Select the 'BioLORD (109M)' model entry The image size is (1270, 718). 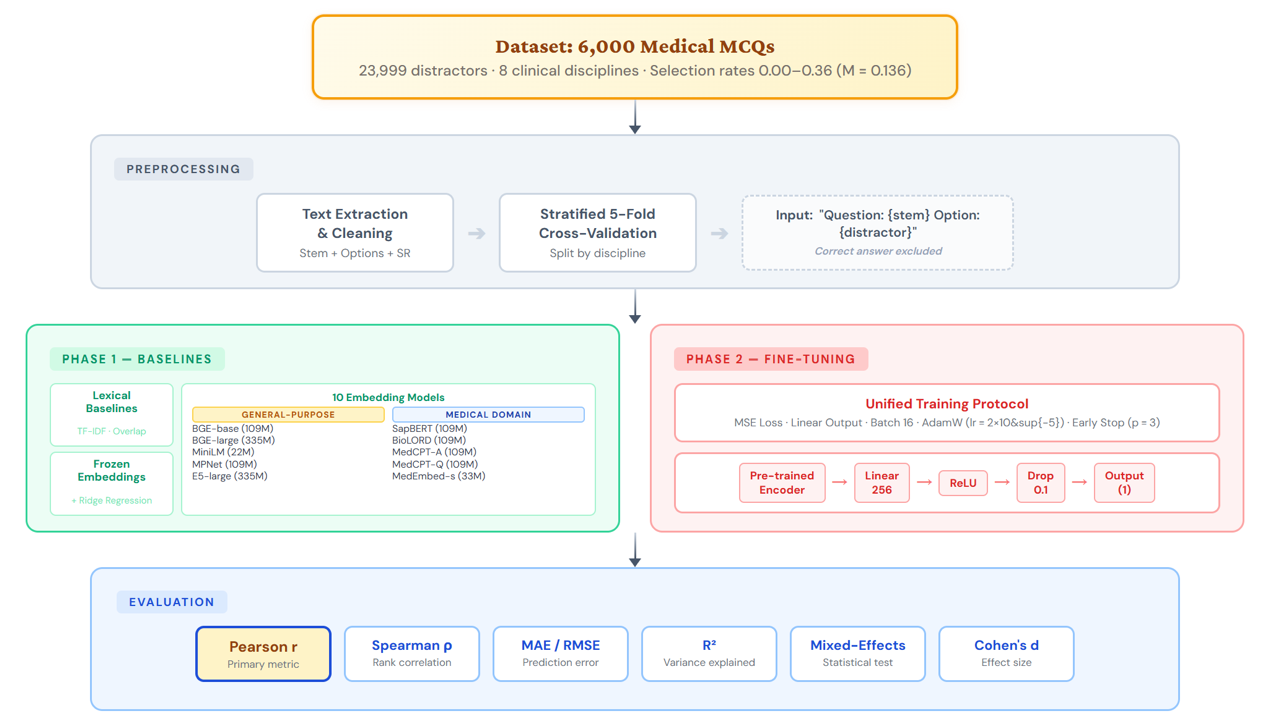429,440
